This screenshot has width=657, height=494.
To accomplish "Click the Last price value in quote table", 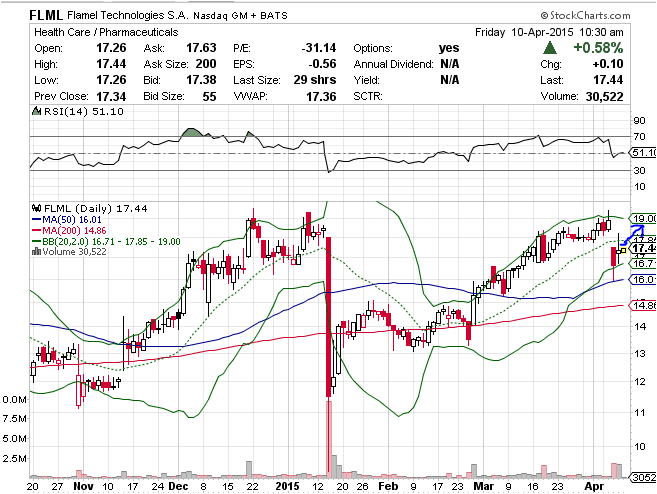I will click(608, 80).
